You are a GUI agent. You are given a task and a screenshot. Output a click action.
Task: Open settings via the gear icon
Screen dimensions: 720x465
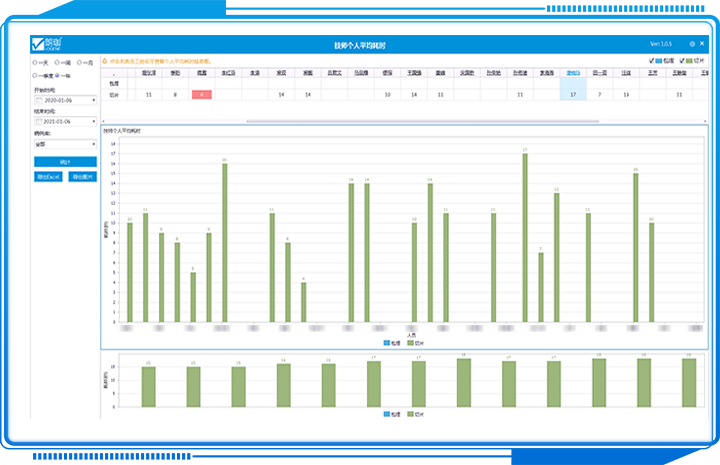click(x=692, y=45)
